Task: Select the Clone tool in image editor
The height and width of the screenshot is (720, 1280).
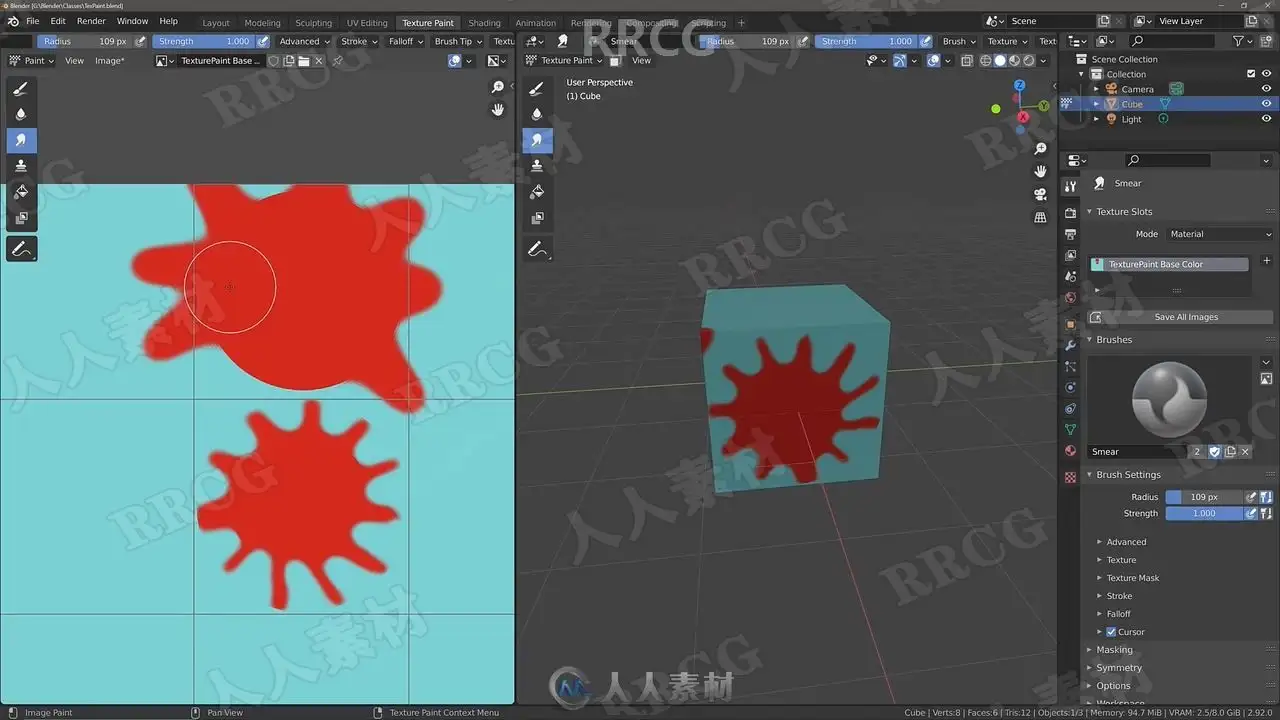Action: coord(21,165)
